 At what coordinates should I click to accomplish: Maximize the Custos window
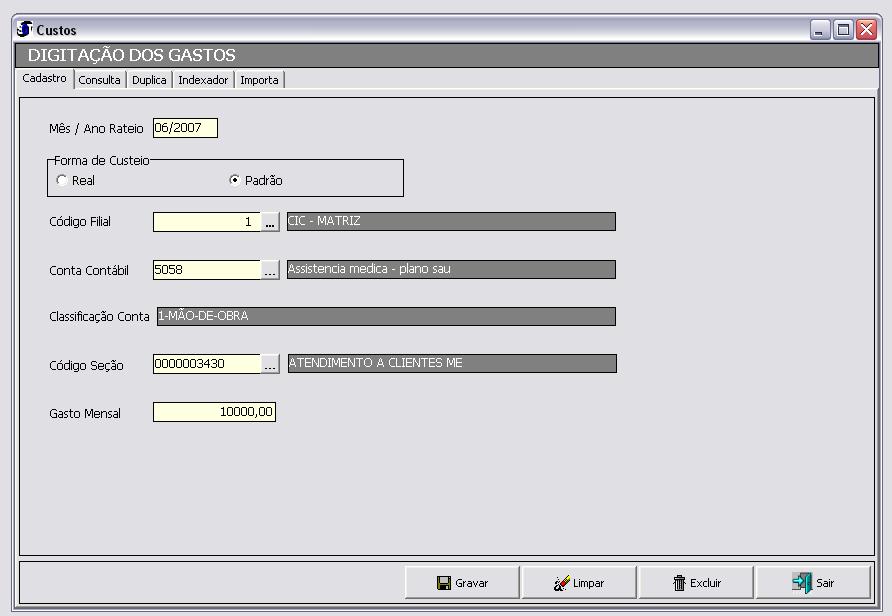[x=844, y=30]
